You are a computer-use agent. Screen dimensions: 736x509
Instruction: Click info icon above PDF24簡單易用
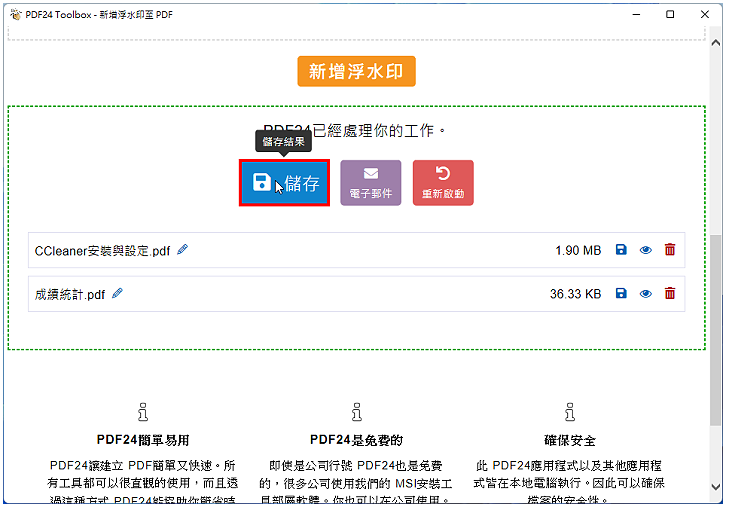coord(143,412)
